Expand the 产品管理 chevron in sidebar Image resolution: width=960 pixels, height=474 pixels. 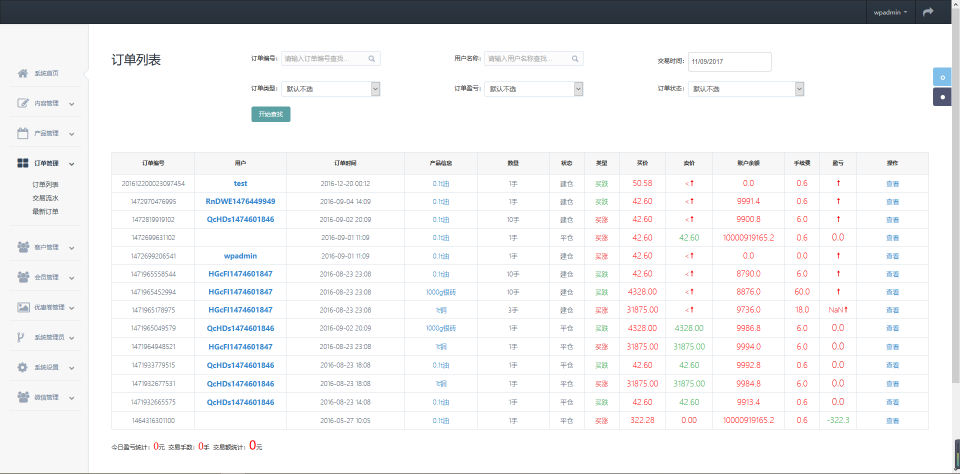[x=72, y=134]
